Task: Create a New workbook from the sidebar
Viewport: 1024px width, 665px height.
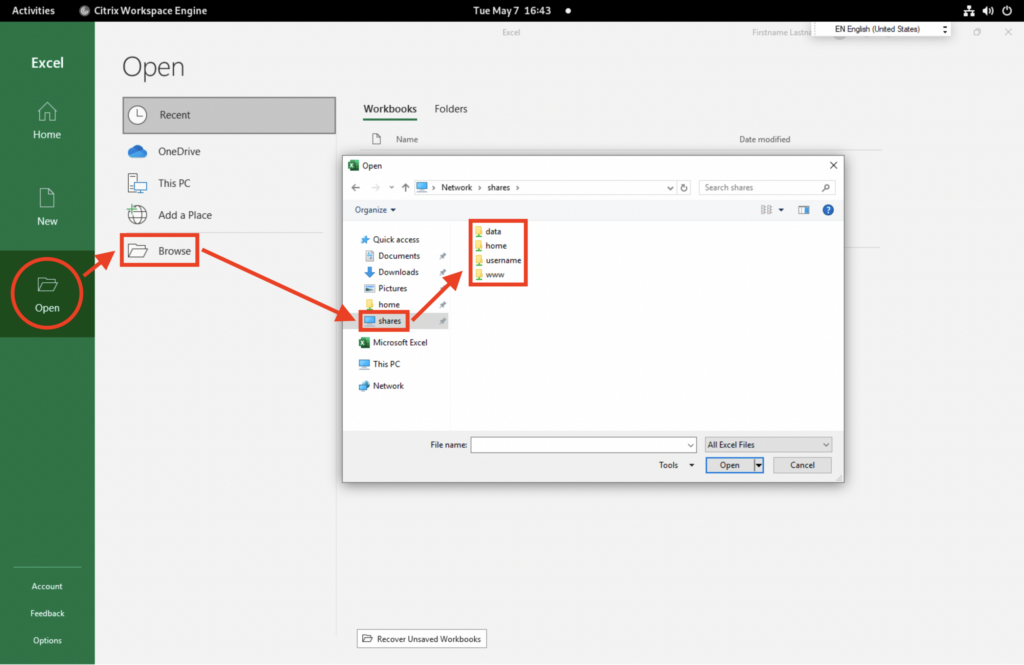Action: pyautogui.click(x=47, y=207)
